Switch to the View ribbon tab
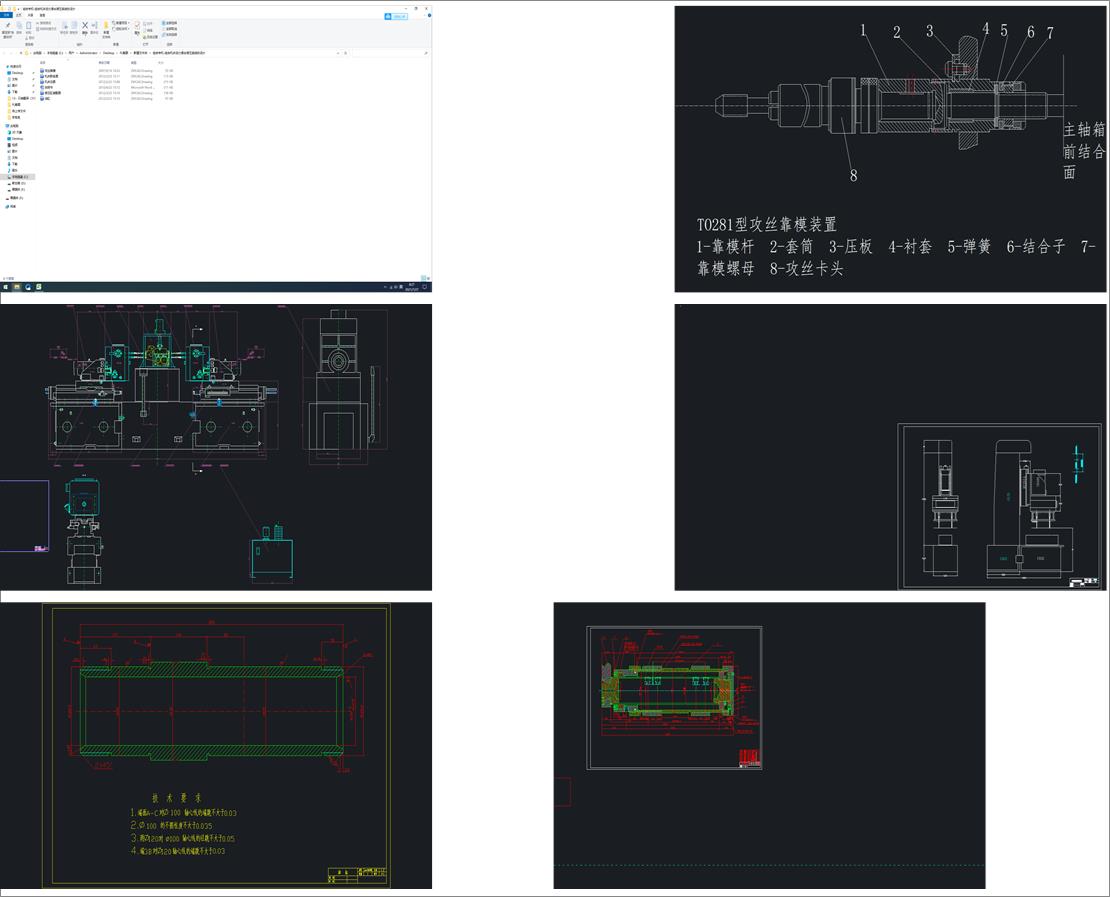 [x=42, y=15]
